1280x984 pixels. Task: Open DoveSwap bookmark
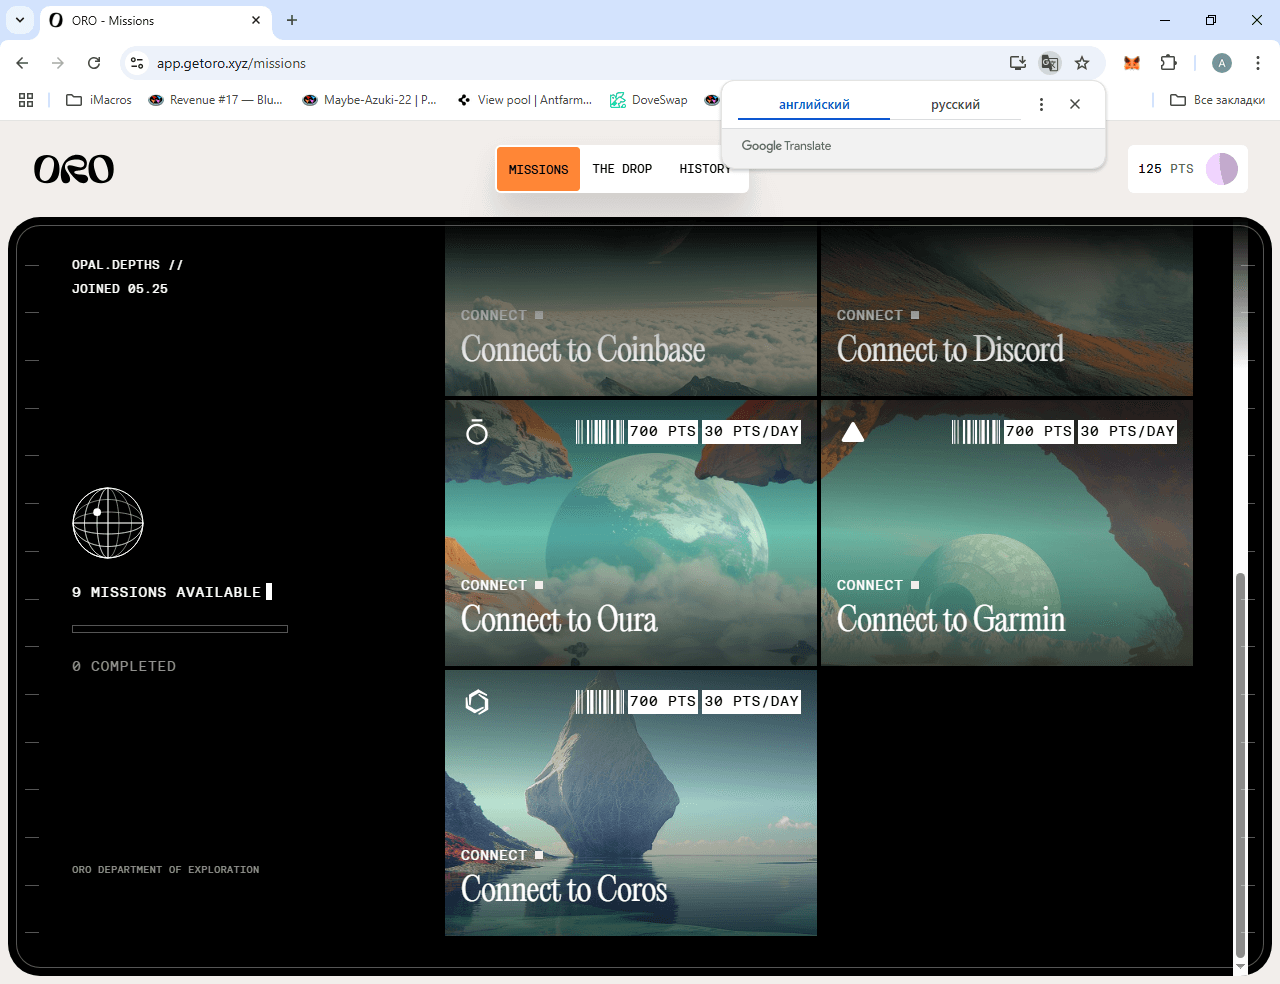tap(649, 100)
